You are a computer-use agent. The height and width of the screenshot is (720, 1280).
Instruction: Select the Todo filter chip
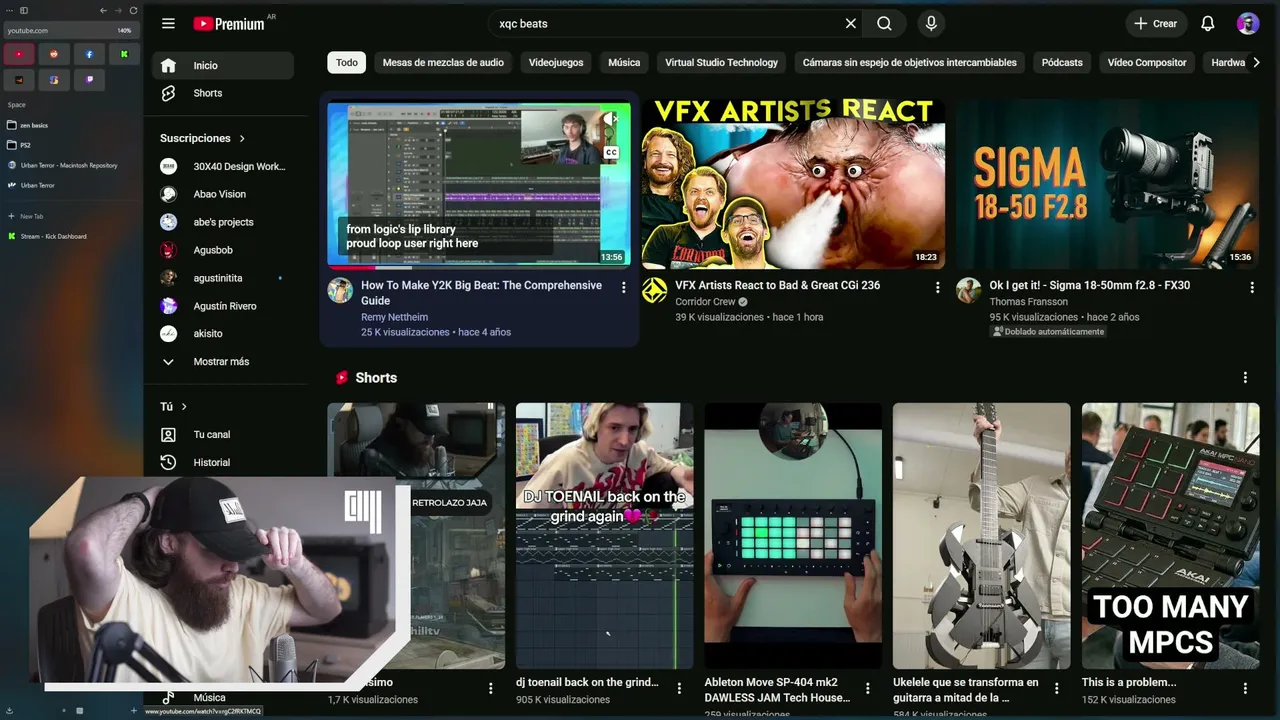click(347, 62)
